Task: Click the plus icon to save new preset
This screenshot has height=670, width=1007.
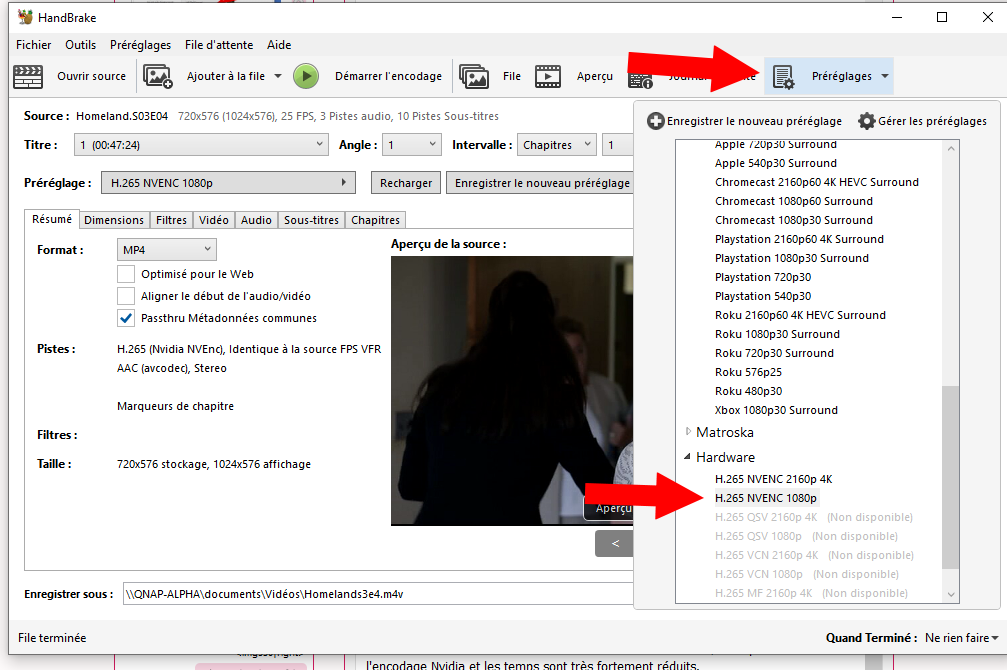Action: click(x=656, y=121)
